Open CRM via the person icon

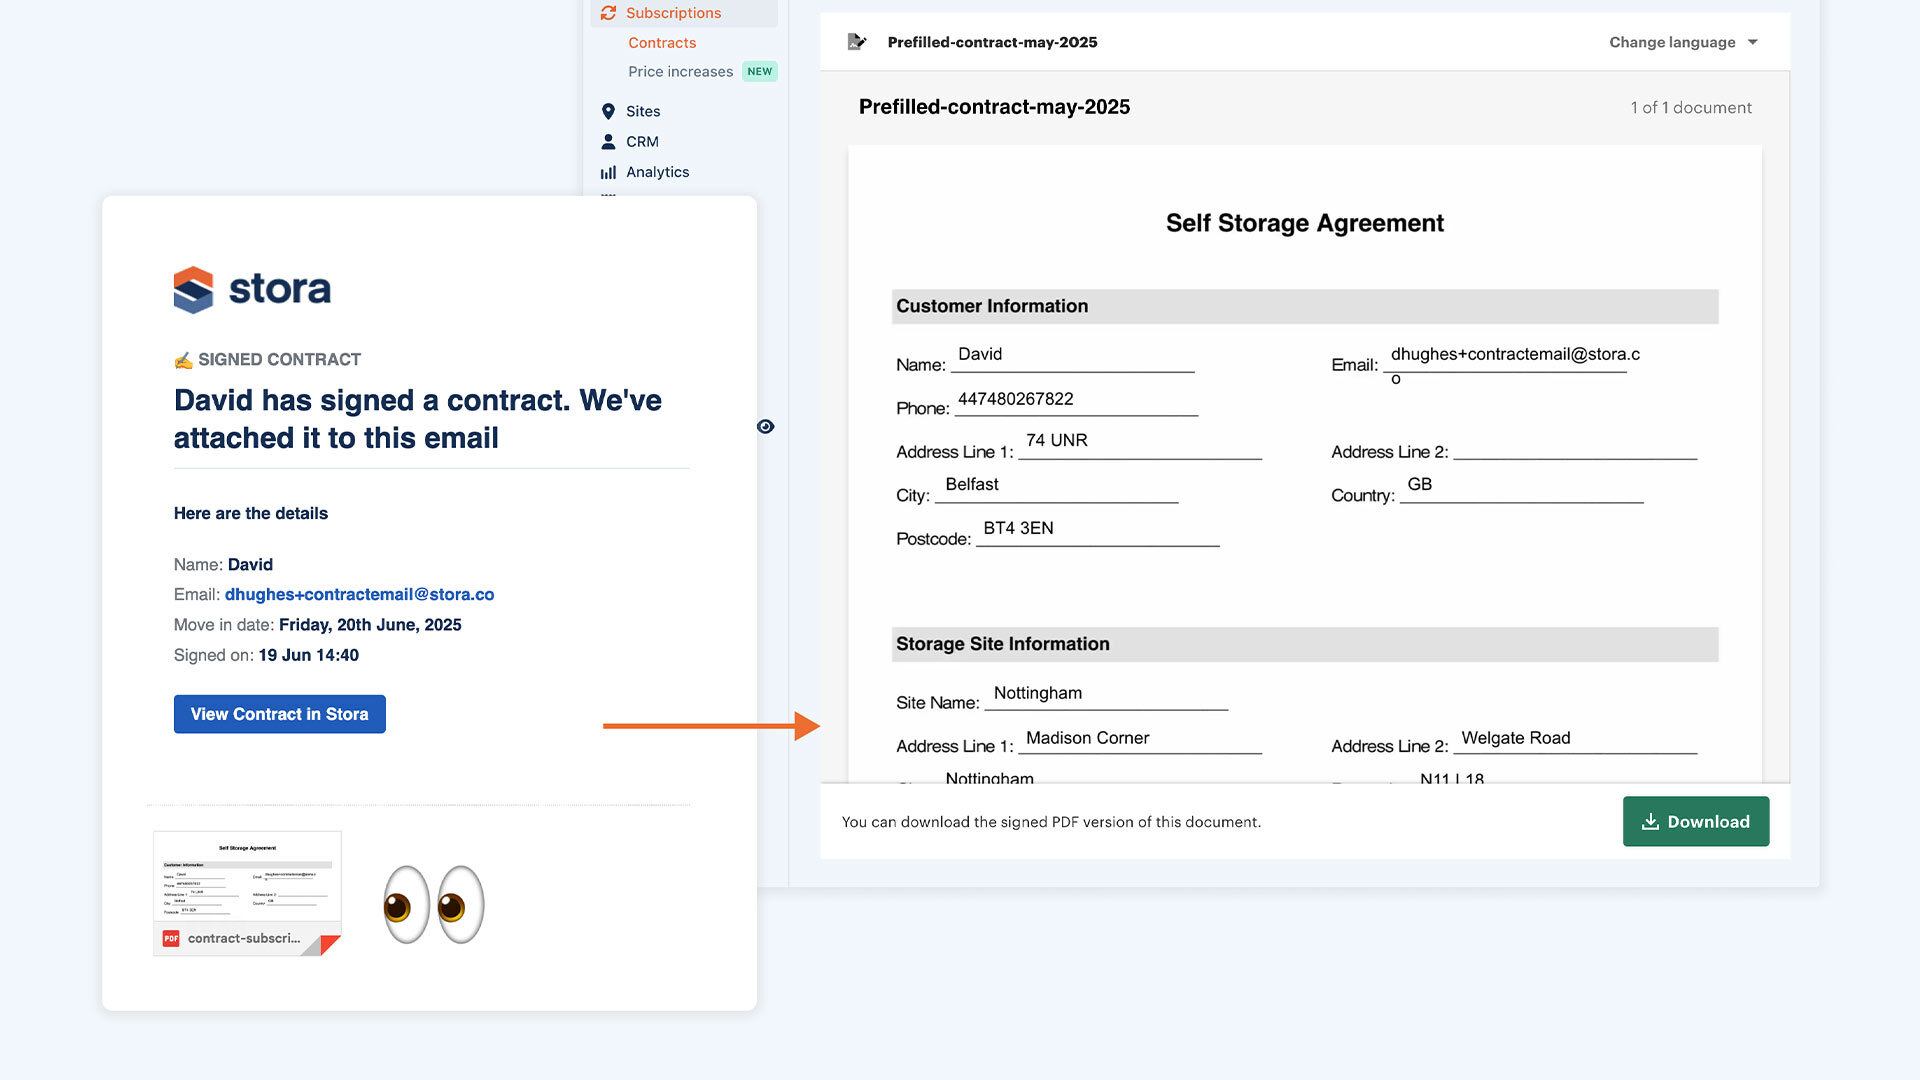[x=610, y=141]
